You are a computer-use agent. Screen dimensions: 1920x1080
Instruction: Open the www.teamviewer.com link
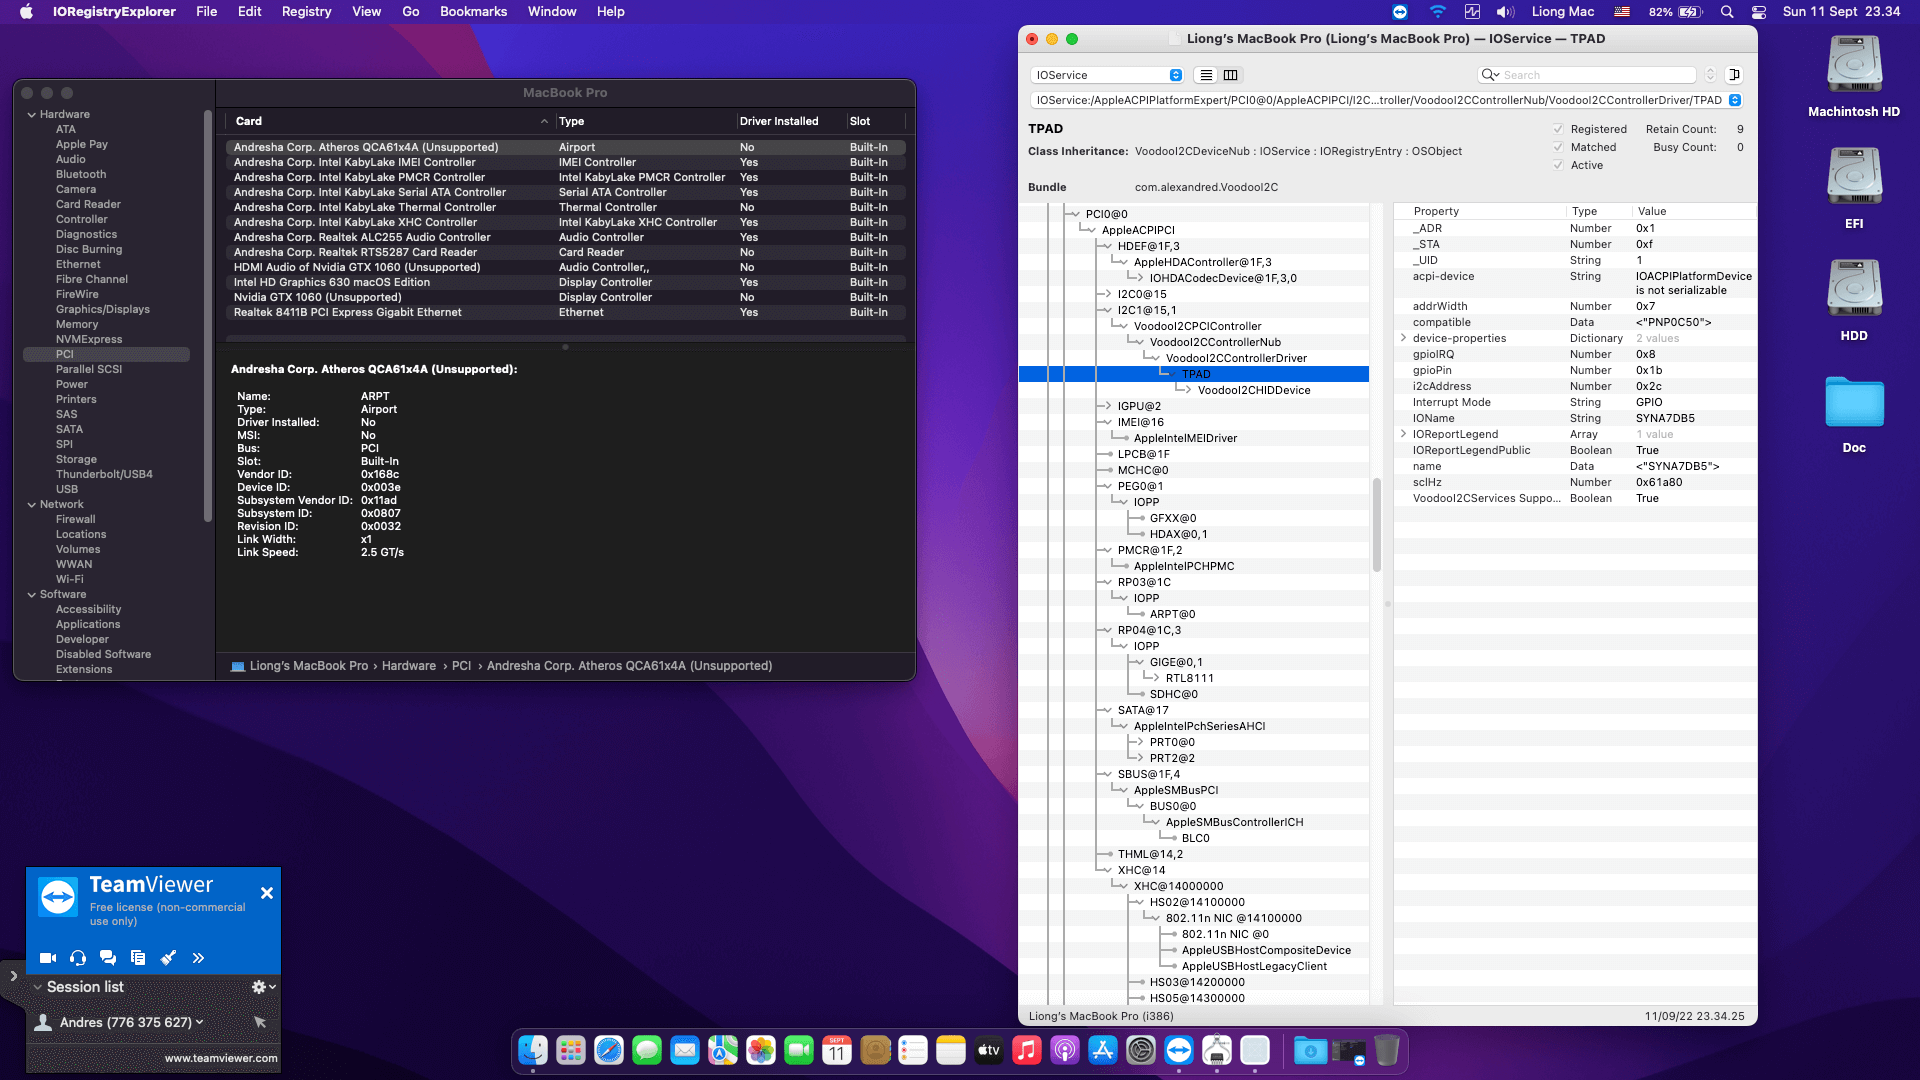(221, 1058)
